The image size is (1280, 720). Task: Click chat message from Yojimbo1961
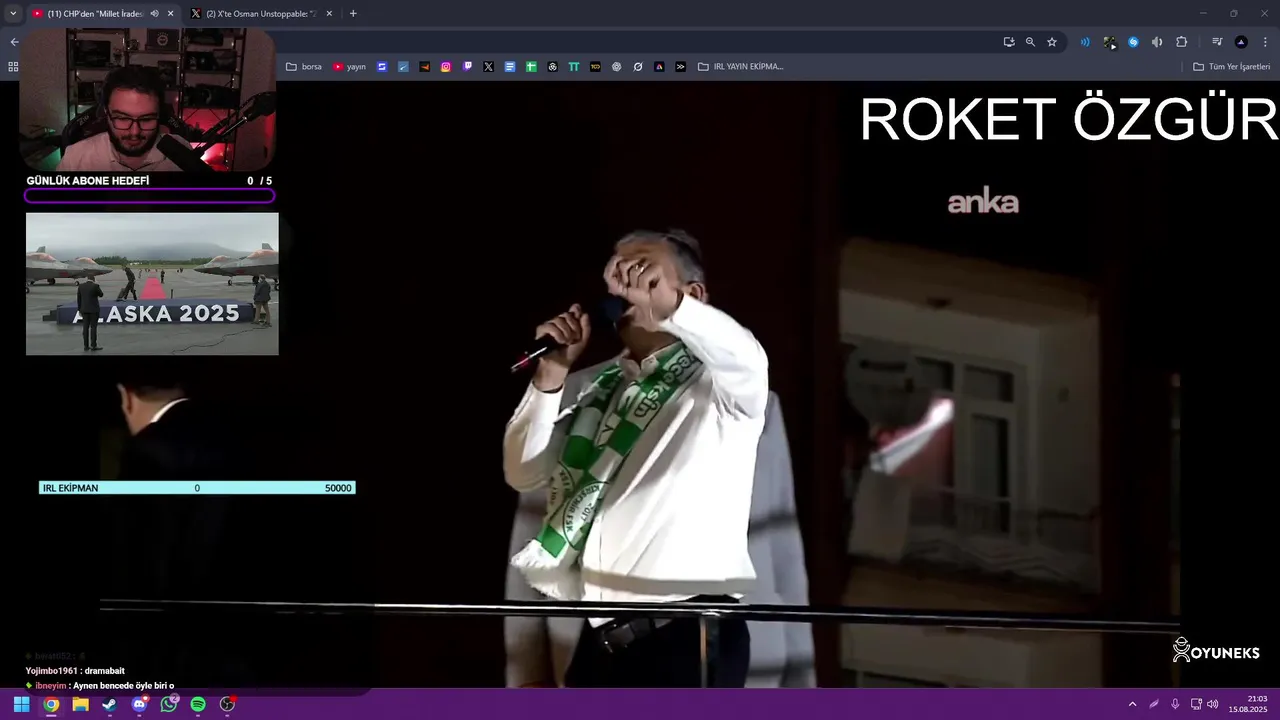[75, 671]
